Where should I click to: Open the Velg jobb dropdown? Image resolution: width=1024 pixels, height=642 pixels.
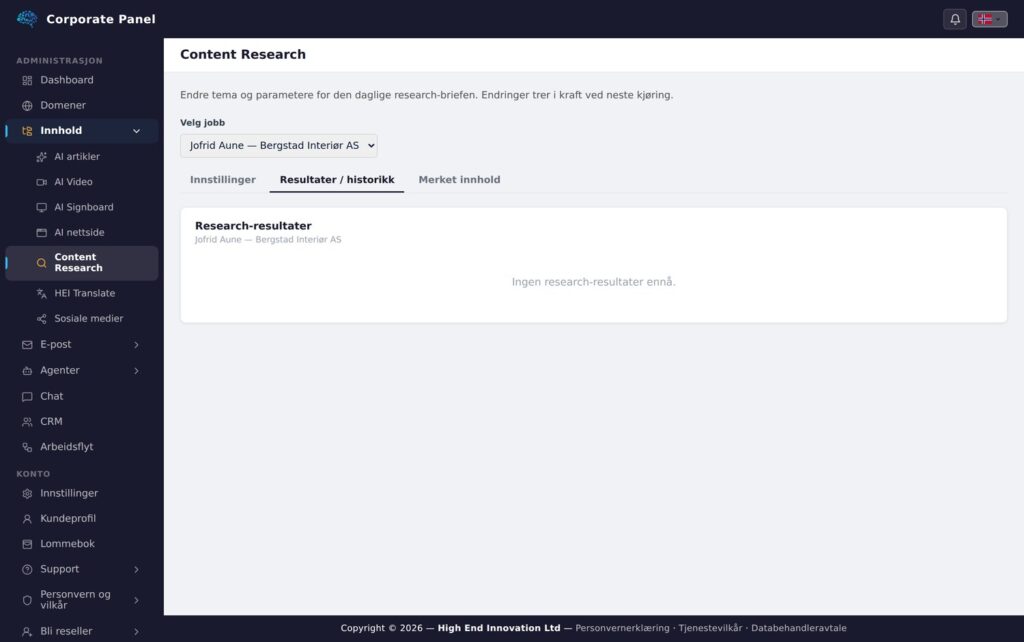[278, 146]
